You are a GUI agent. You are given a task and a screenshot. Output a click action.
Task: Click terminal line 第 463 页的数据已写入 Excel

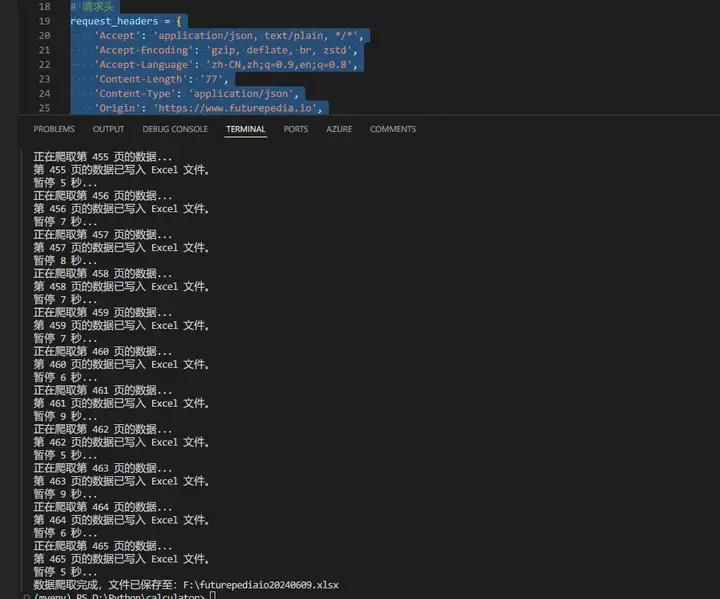tap(121, 481)
